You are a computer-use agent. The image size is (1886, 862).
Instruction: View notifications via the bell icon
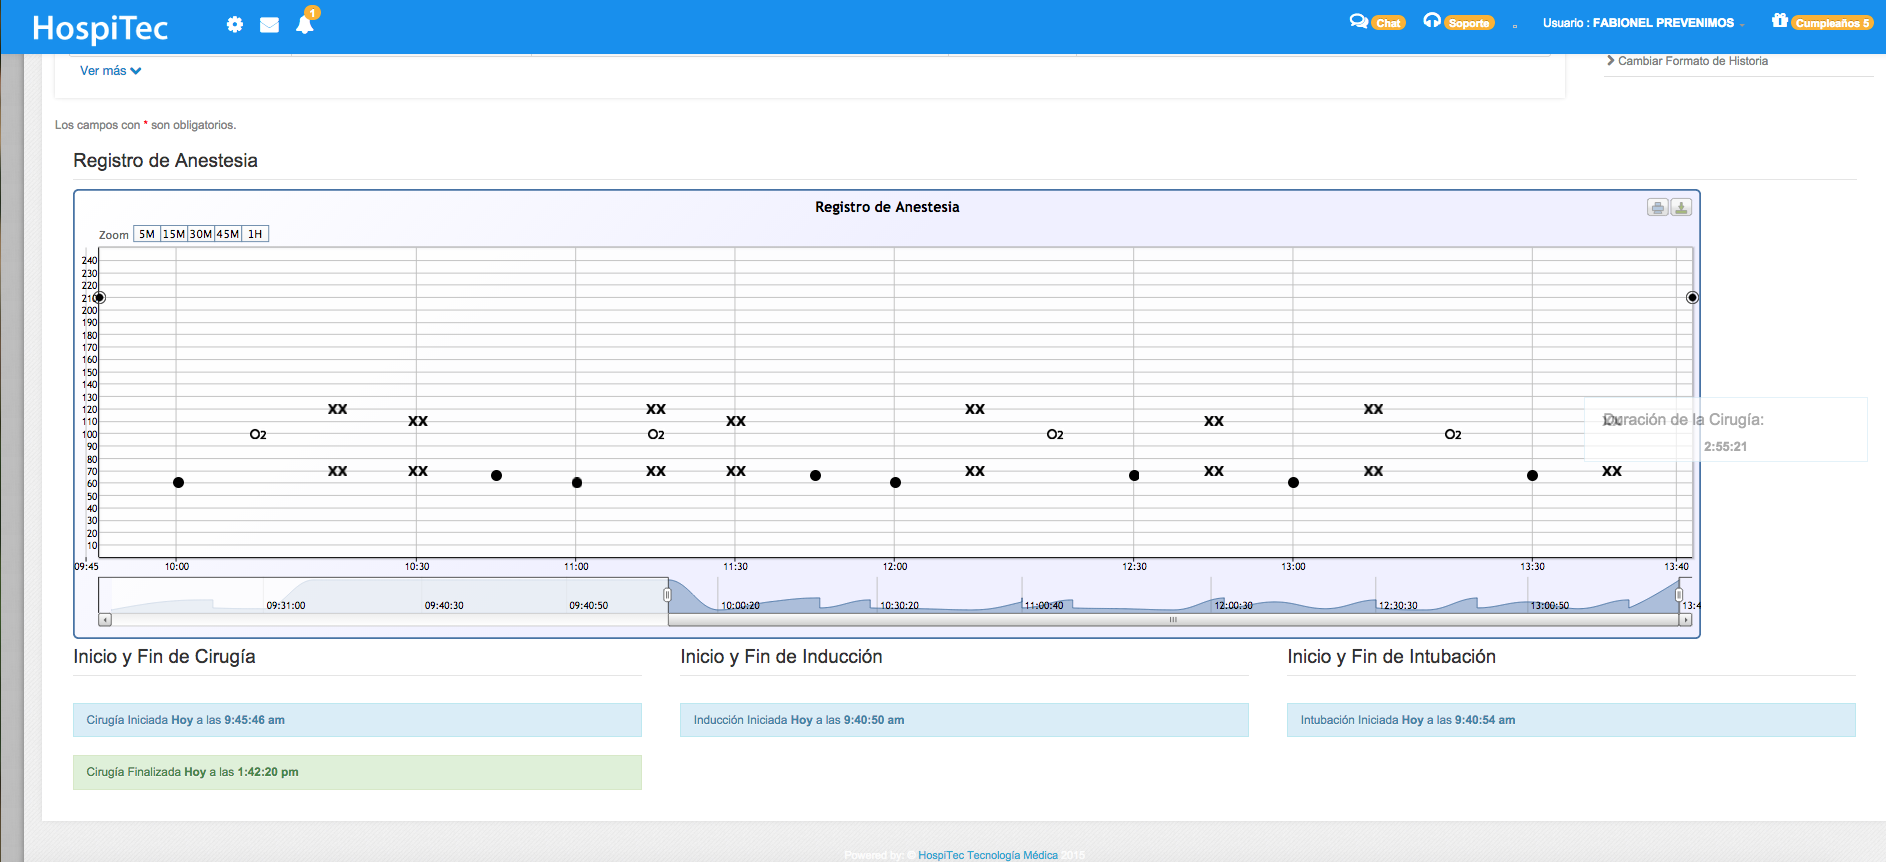[305, 25]
